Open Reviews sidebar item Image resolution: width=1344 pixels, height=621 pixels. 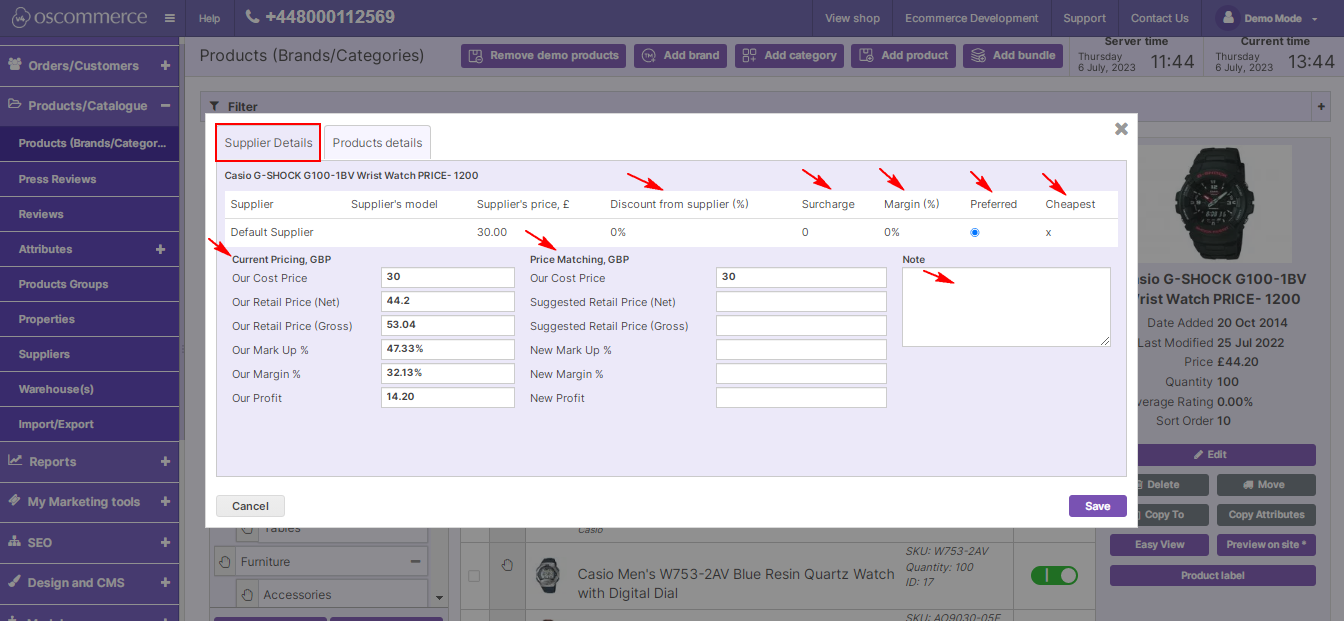coord(90,214)
